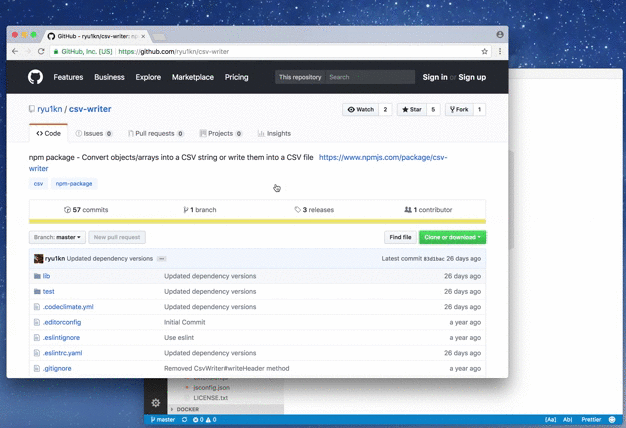The height and width of the screenshot is (428, 626).
Task: Click ryu1kn's avatar in commit row
Action: [38, 259]
